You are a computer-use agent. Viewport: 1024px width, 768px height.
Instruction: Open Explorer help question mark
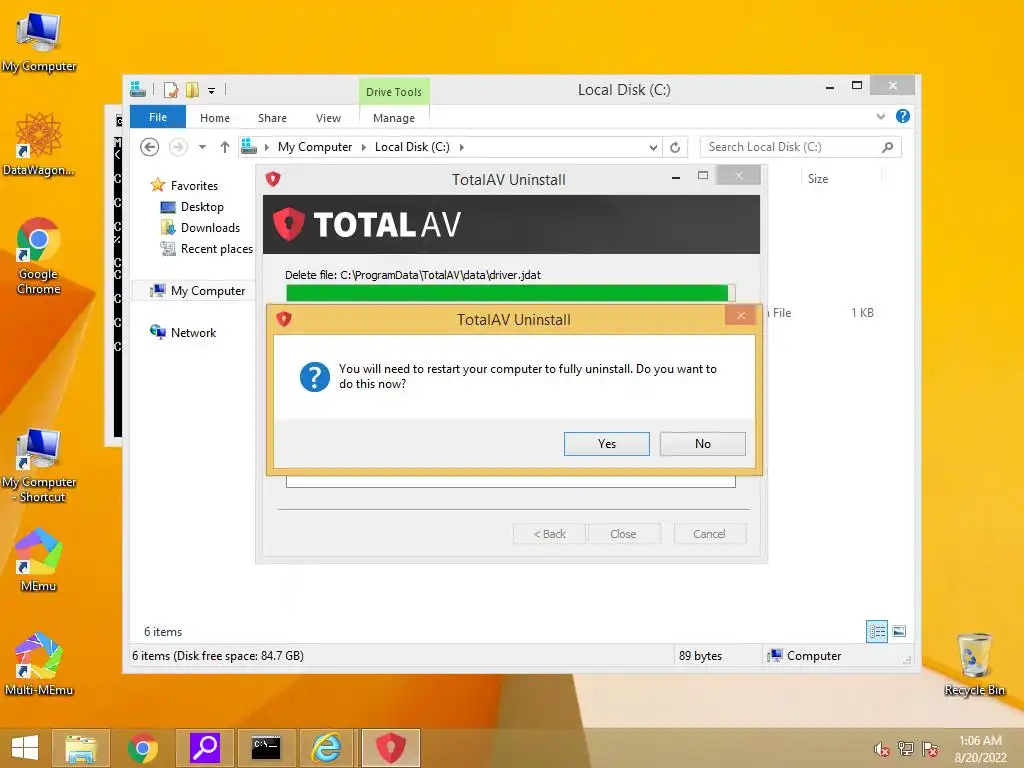903,116
